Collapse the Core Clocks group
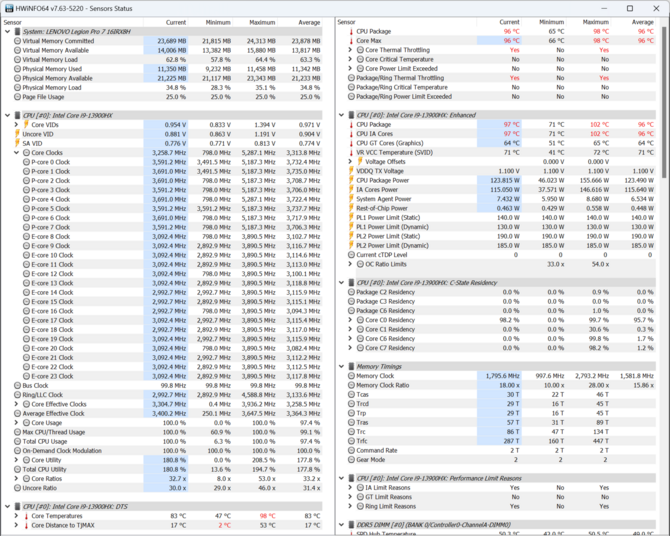This screenshot has height=536, width=670. pyautogui.click(x=16, y=153)
